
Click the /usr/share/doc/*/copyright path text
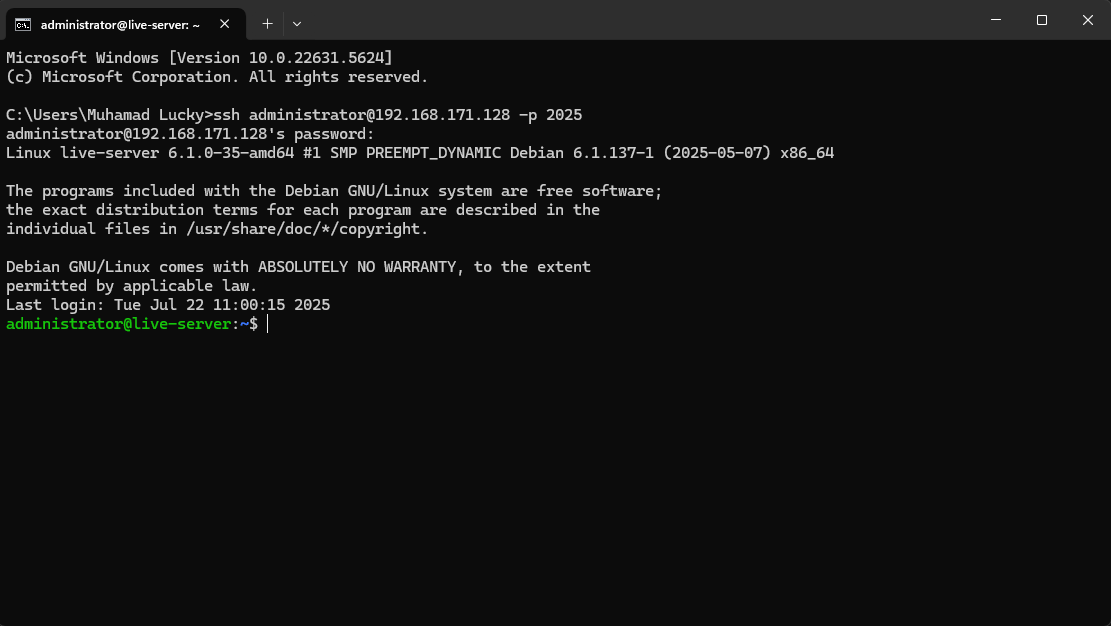(x=307, y=229)
